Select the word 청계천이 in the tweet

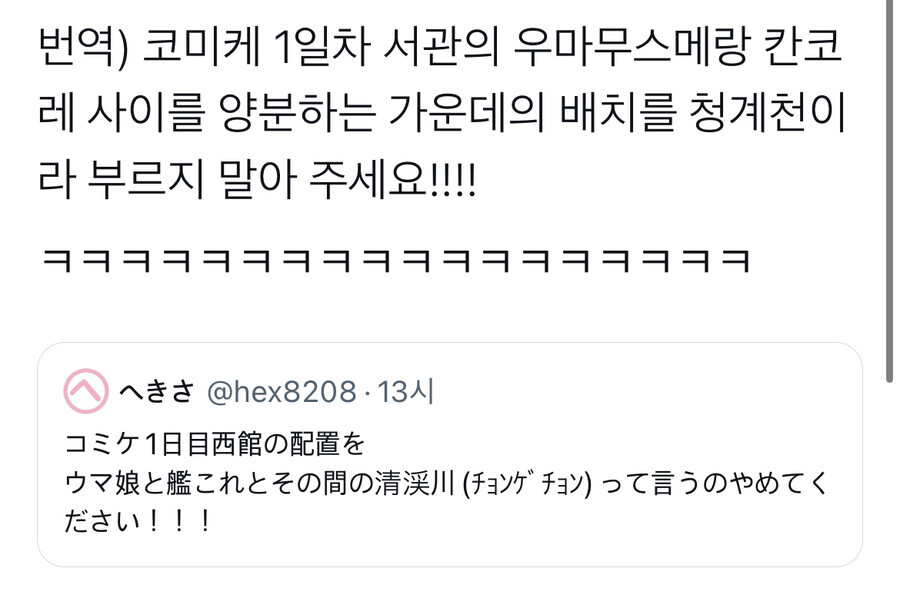(767, 112)
